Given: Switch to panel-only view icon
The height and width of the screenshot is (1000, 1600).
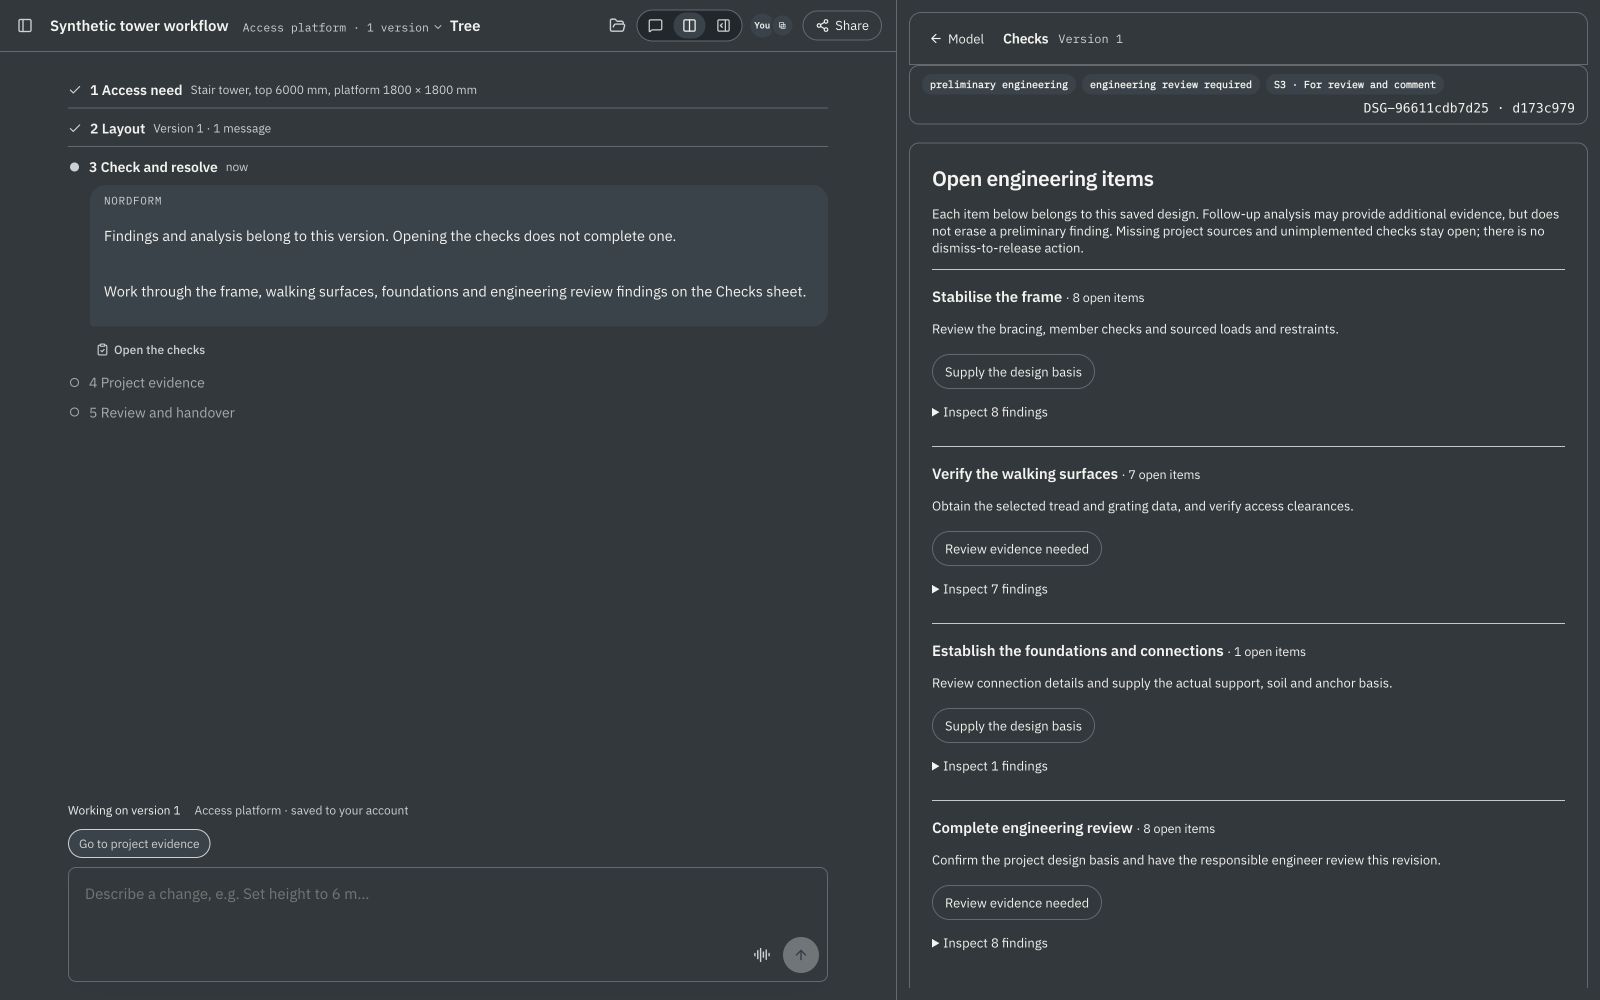Looking at the screenshot, I should (723, 26).
